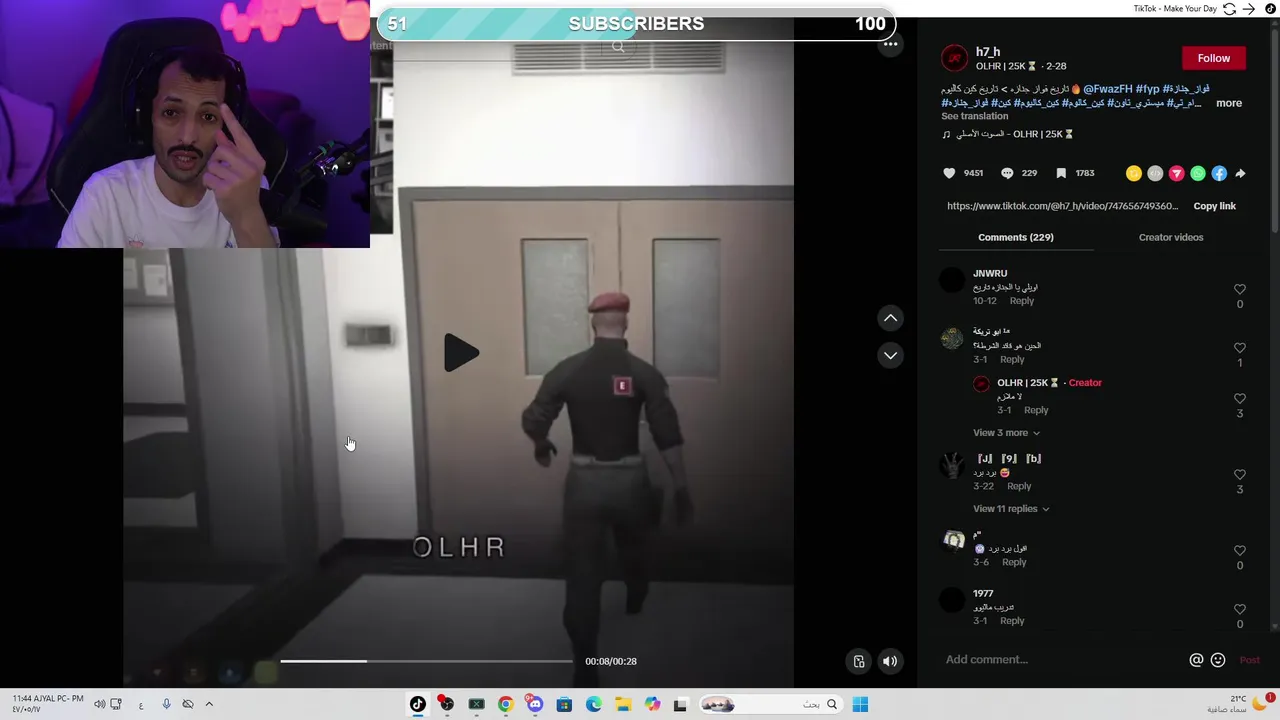Open File Explorer from the taskbar

click(x=623, y=704)
